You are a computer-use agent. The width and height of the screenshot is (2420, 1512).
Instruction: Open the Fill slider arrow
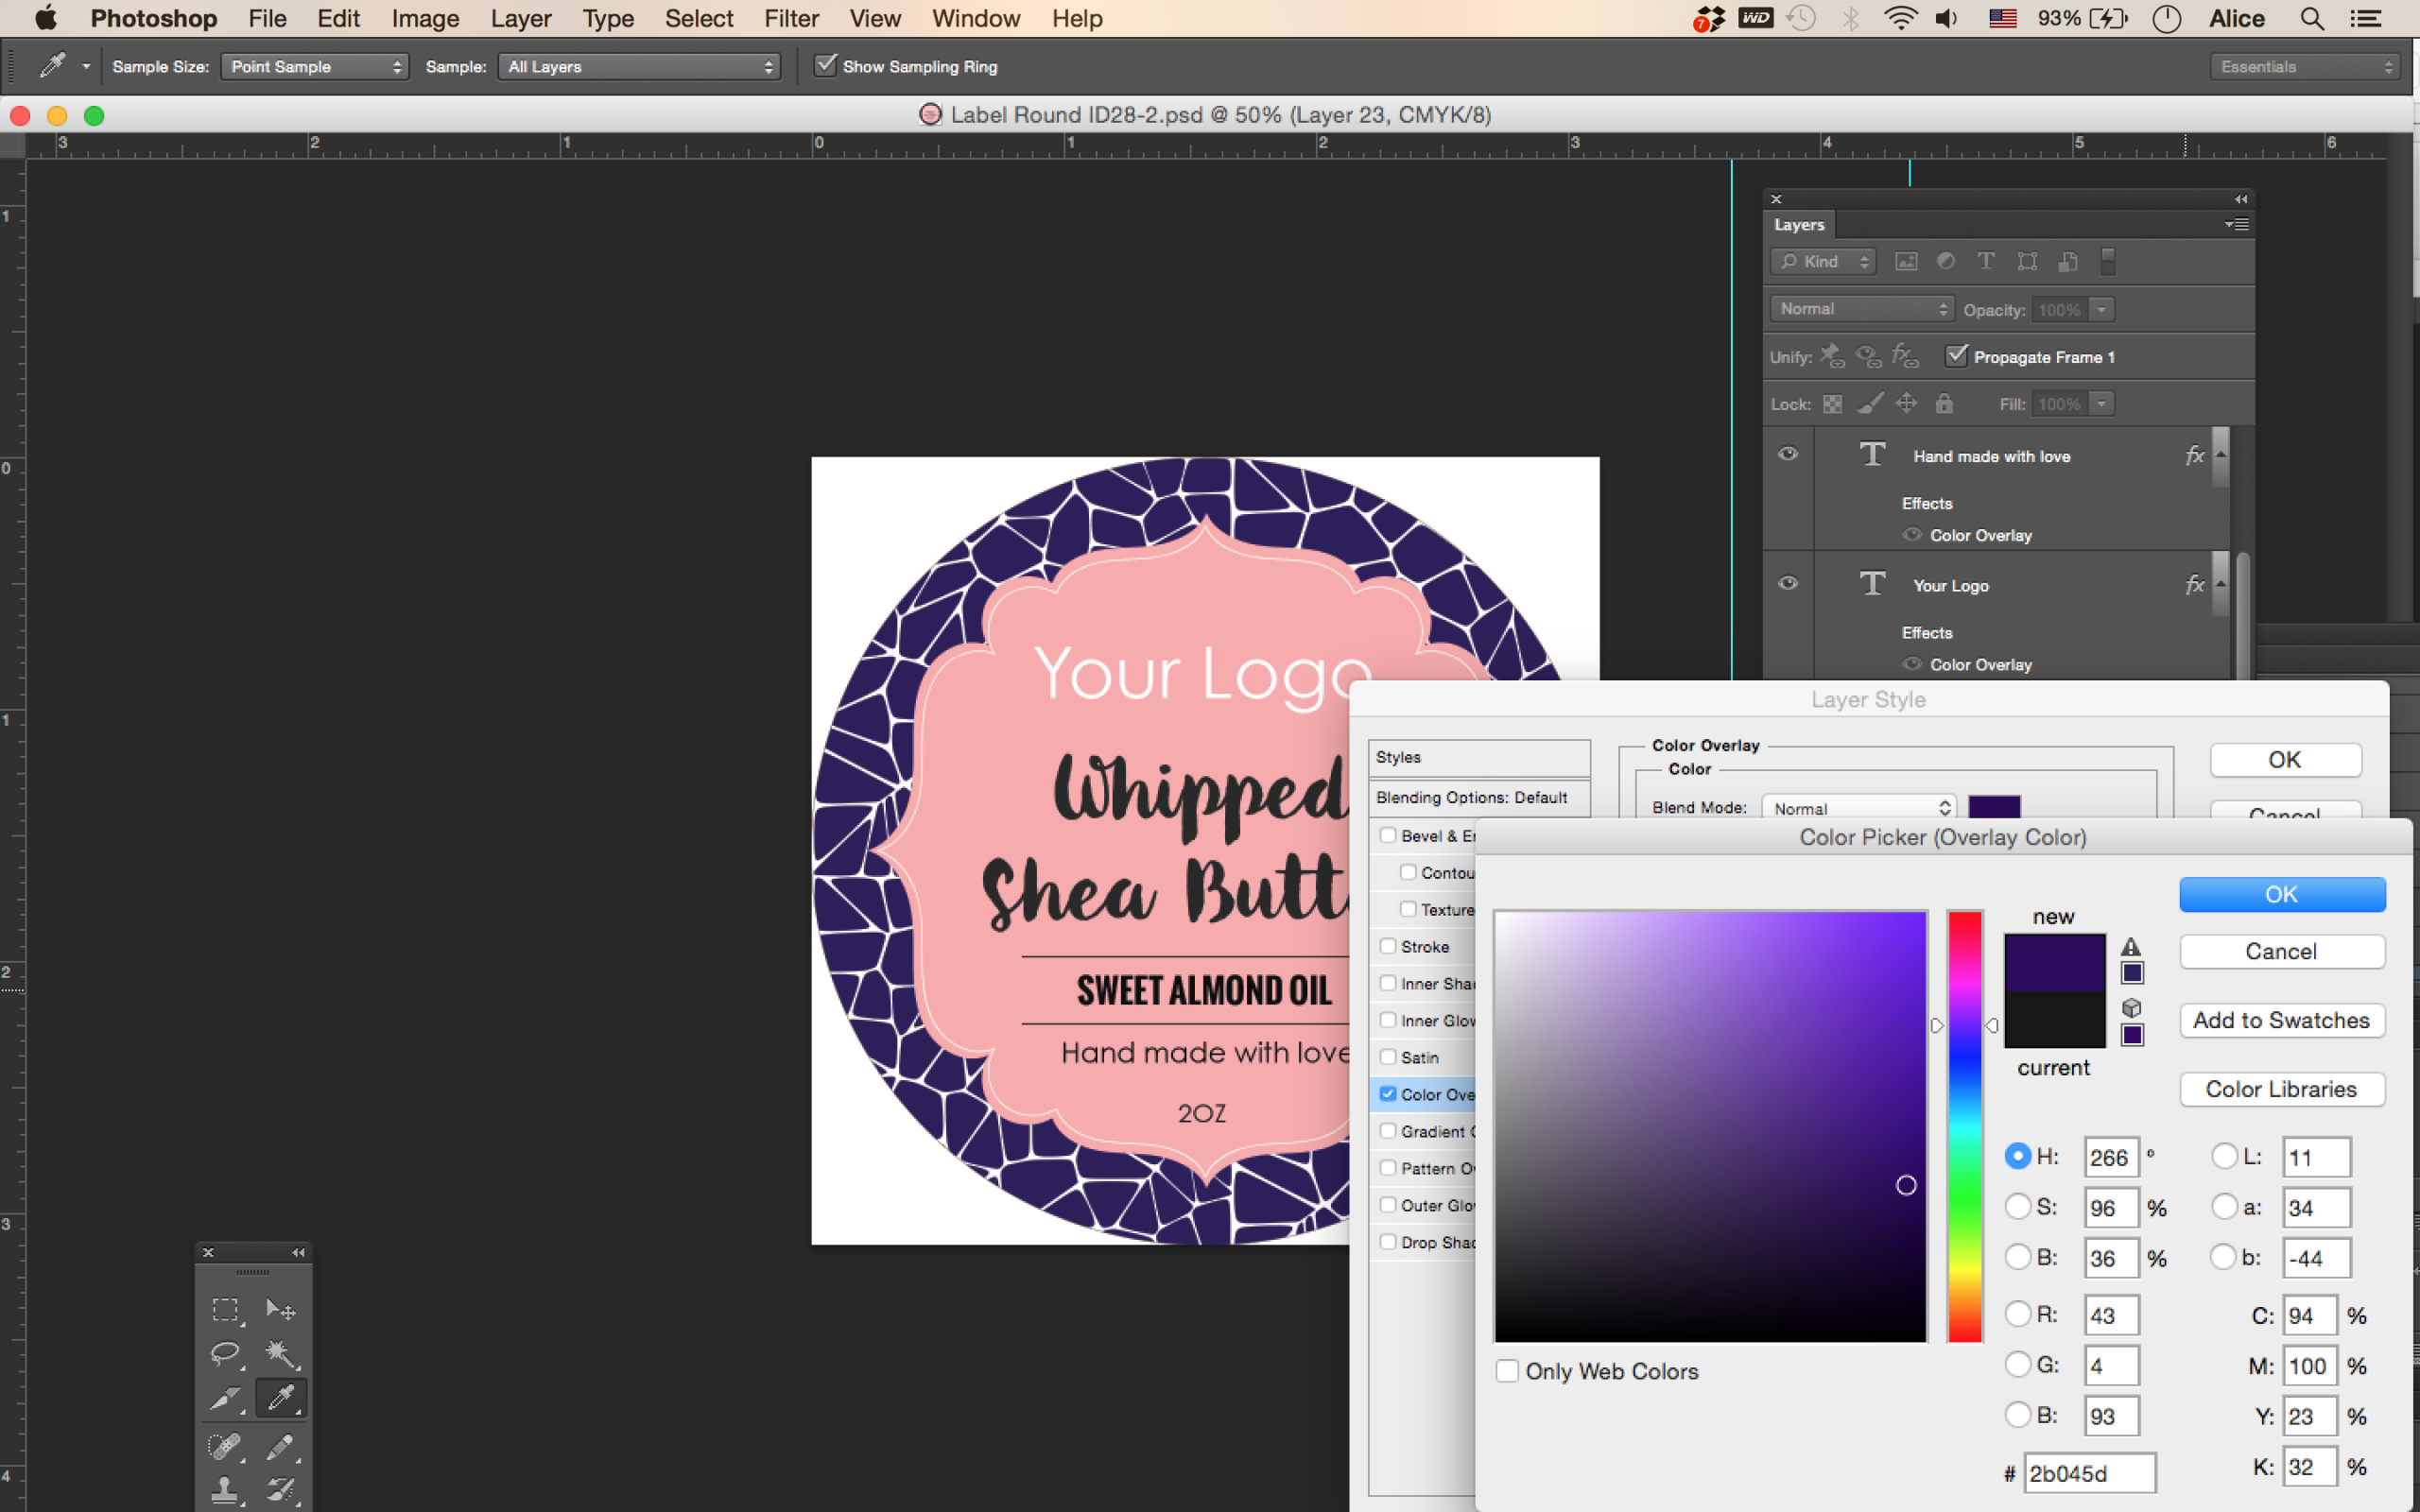(x=2102, y=404)
